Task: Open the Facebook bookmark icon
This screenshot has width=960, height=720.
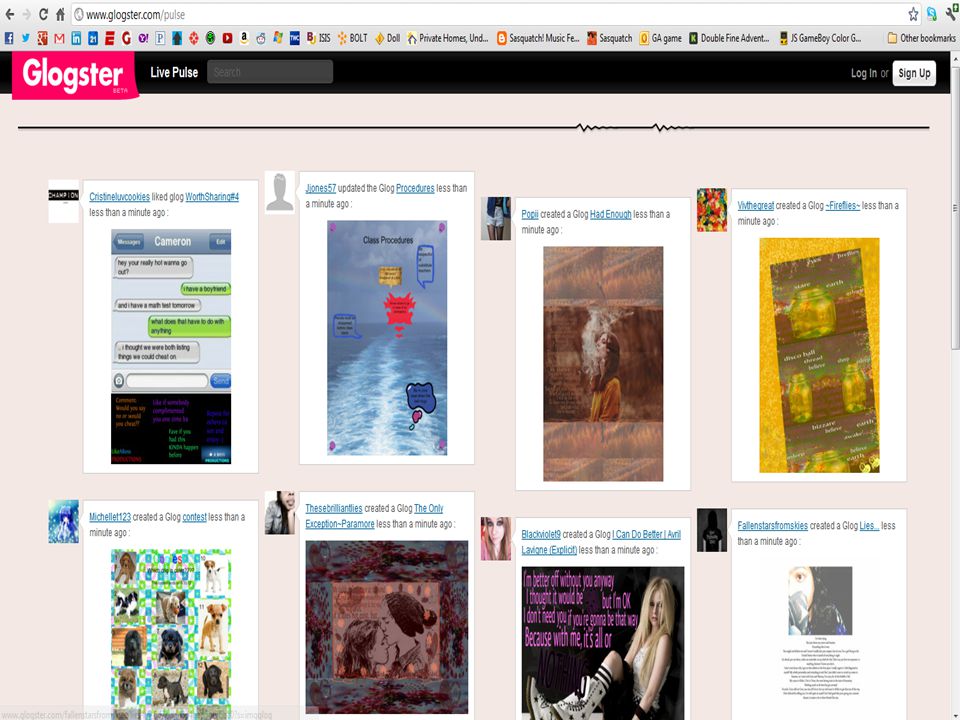Action: coord(9,38)
